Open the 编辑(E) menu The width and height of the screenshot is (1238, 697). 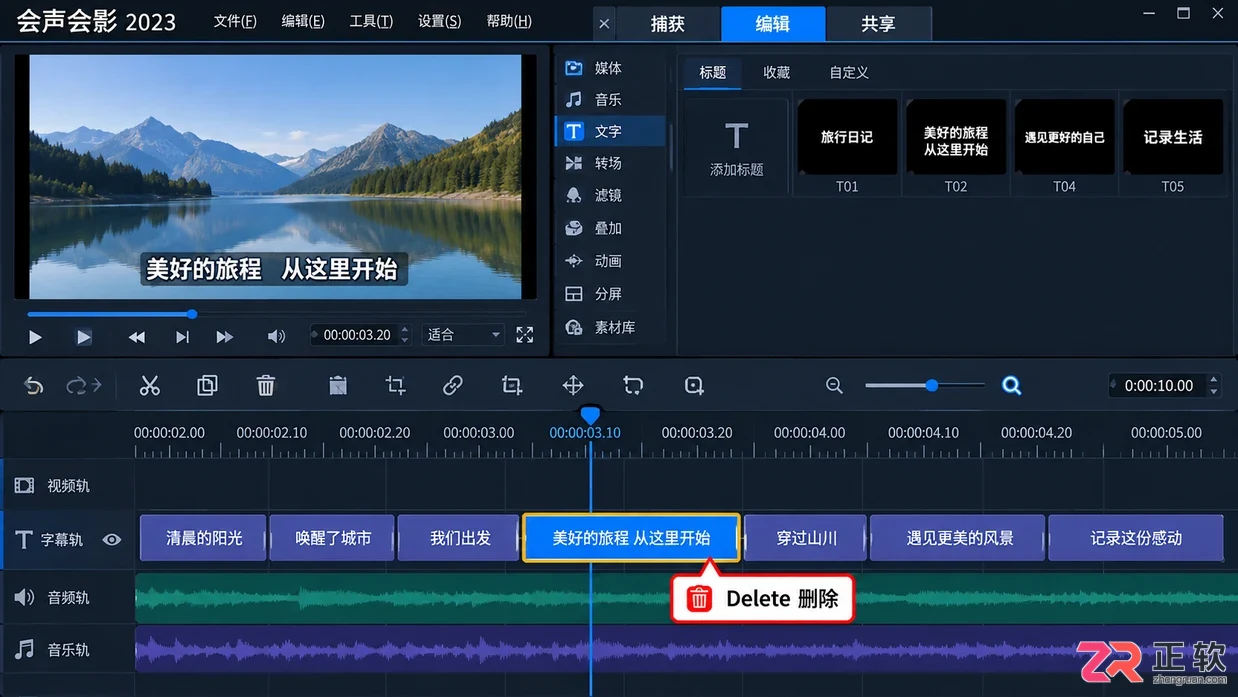303,21
